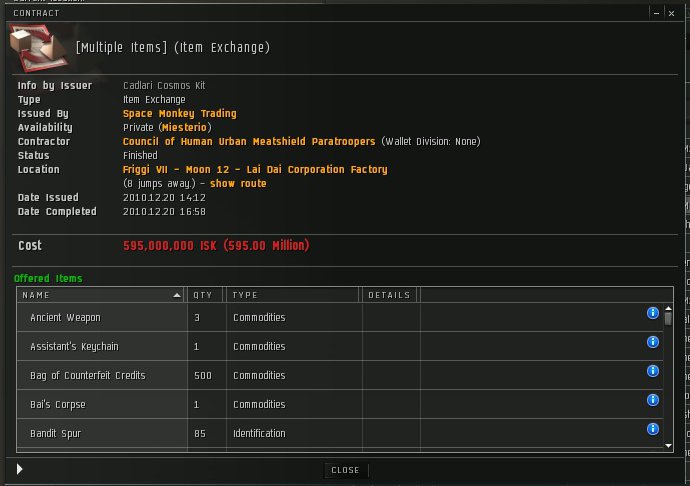Click the offered items scrollbar handle
The height and width of the screenshot is (486, 690).
668,318
